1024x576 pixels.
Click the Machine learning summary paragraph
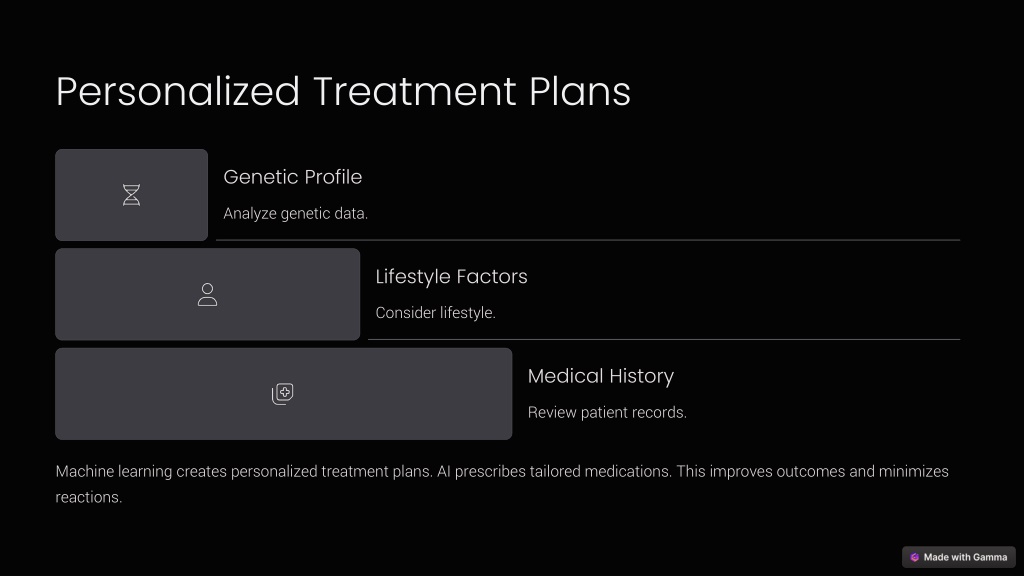pyautogui.click(x=502, y=484)
